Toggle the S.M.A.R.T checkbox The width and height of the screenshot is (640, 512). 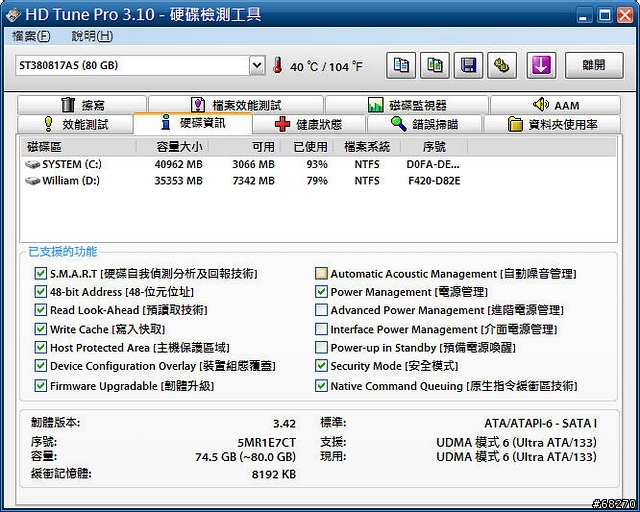[40, 273]
